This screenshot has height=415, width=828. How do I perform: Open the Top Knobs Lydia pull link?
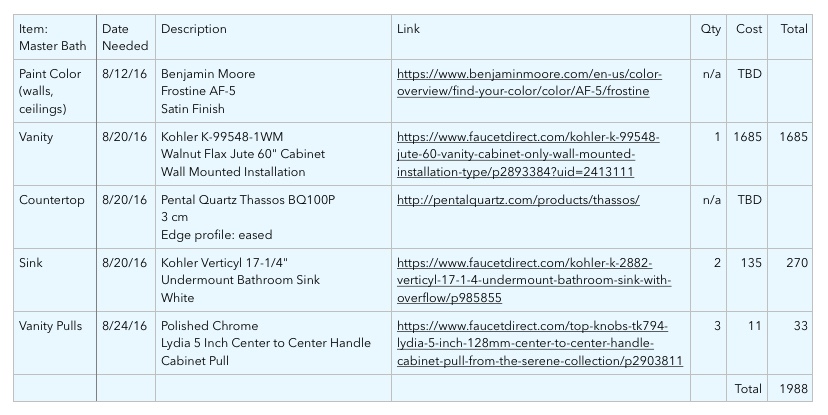(x=540, y=343)
